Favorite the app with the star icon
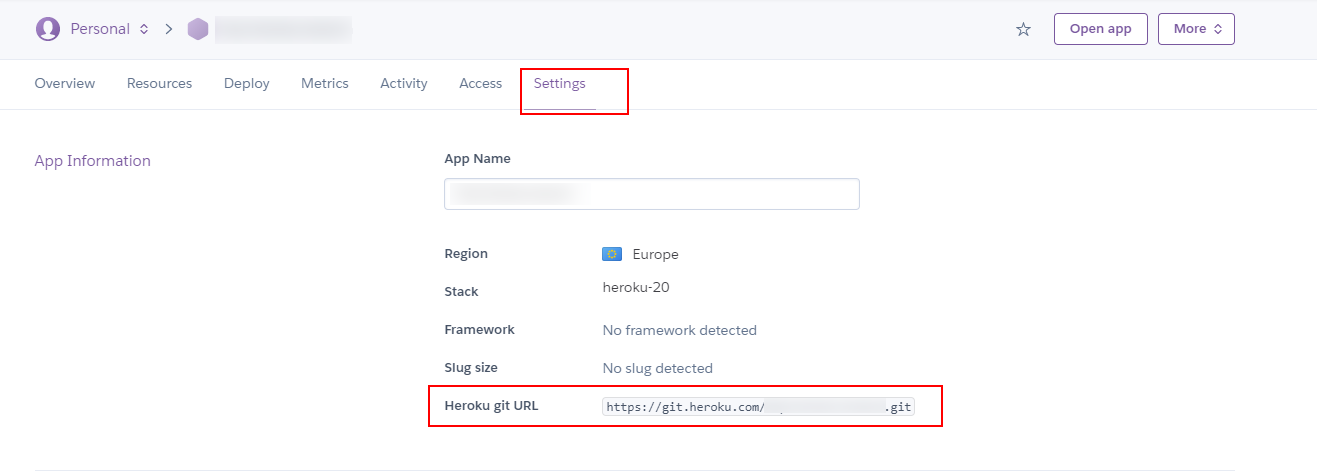 (x=1023, y=29)
